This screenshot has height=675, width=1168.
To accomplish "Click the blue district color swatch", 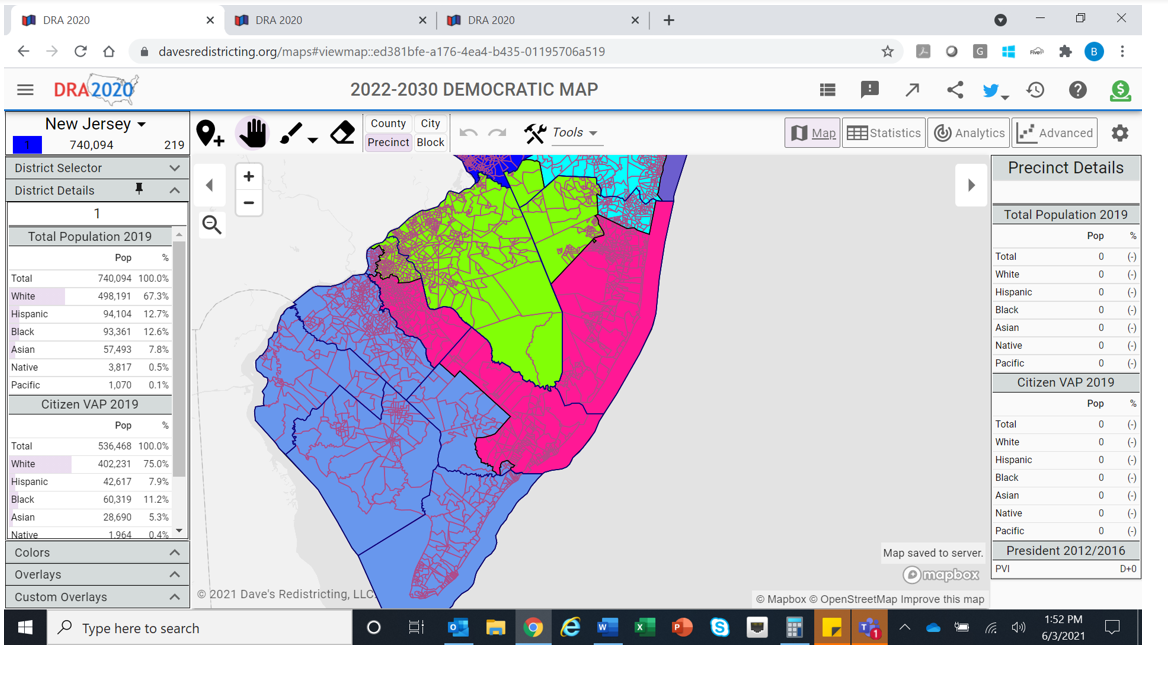I will click(x=27, y=145).
